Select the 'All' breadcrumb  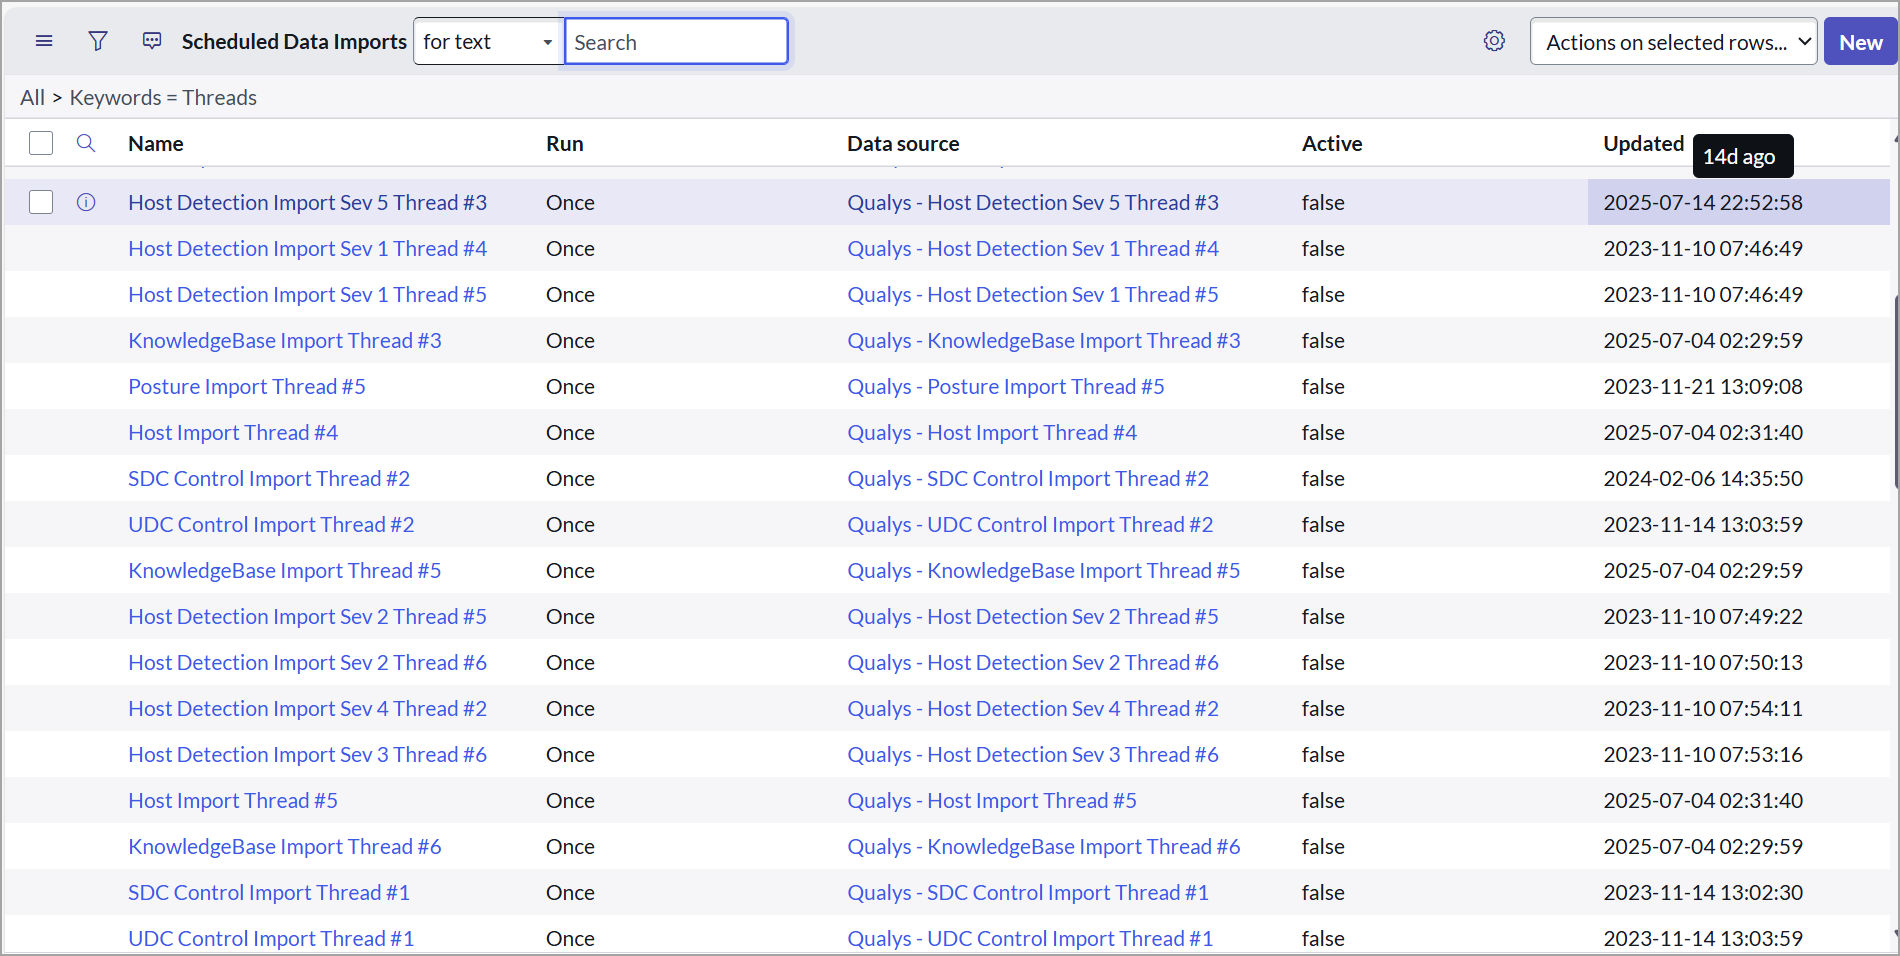coord(31,97)
